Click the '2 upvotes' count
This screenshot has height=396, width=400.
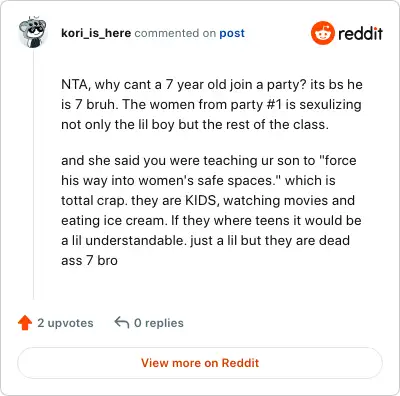coord(65,323)
